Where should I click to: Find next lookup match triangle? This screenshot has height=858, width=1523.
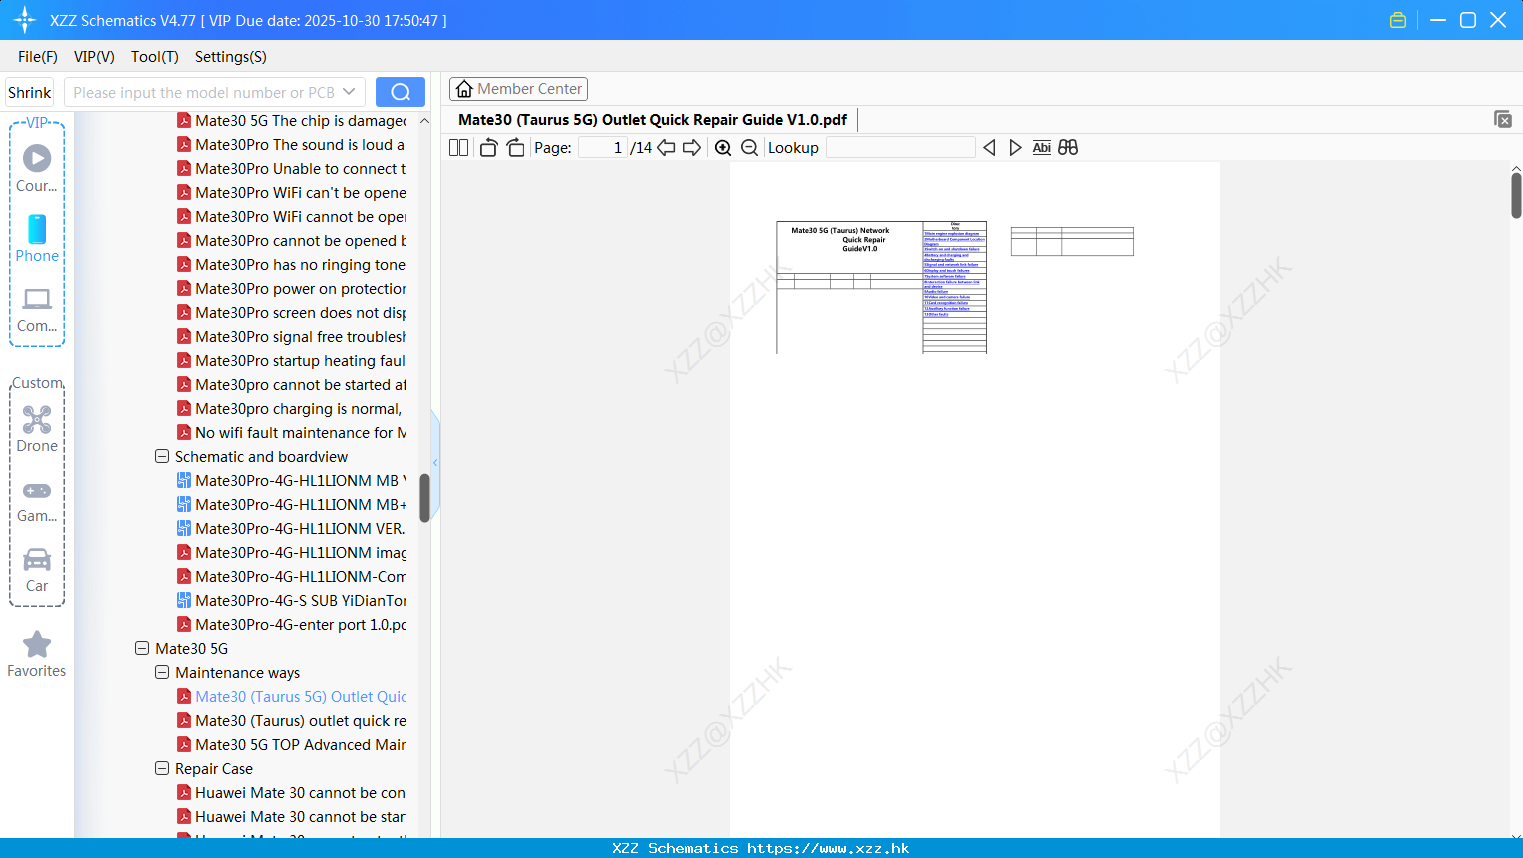tap(1015, 148)
